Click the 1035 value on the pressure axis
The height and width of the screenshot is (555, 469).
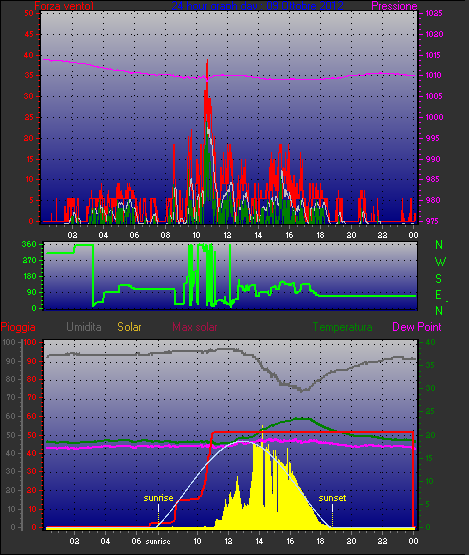434,13
